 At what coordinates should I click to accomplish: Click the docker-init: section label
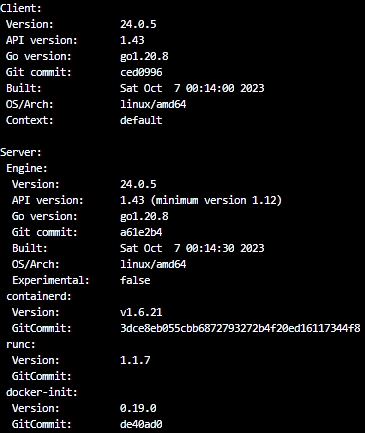pyautogui.click(x=42, y=392)
